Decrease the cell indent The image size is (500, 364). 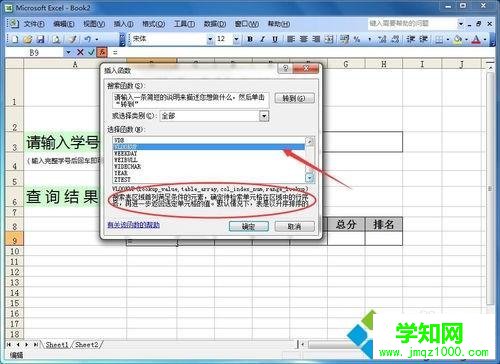pyautogui.click(x=410, y=39)
